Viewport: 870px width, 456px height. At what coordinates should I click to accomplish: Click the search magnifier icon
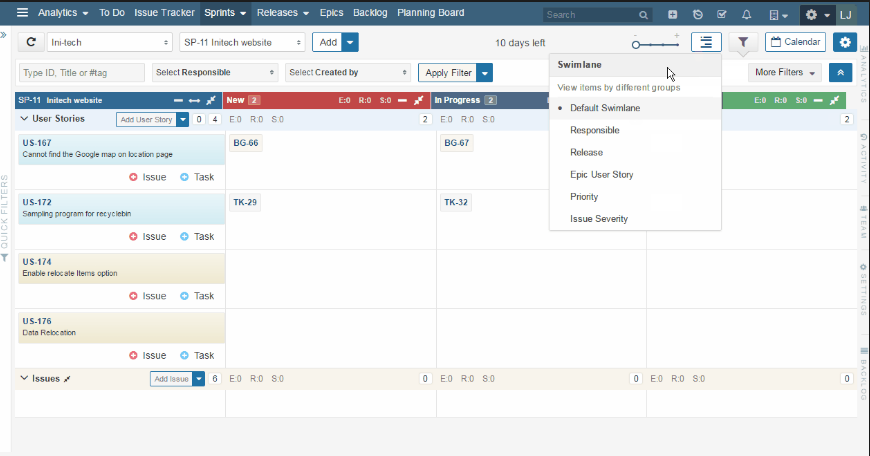click(x=643, y=15)
